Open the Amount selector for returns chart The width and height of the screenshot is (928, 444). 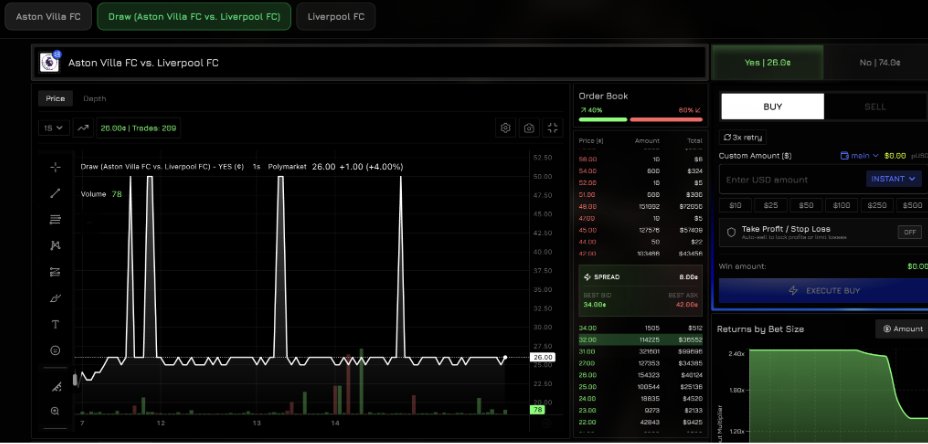(903, 329)
